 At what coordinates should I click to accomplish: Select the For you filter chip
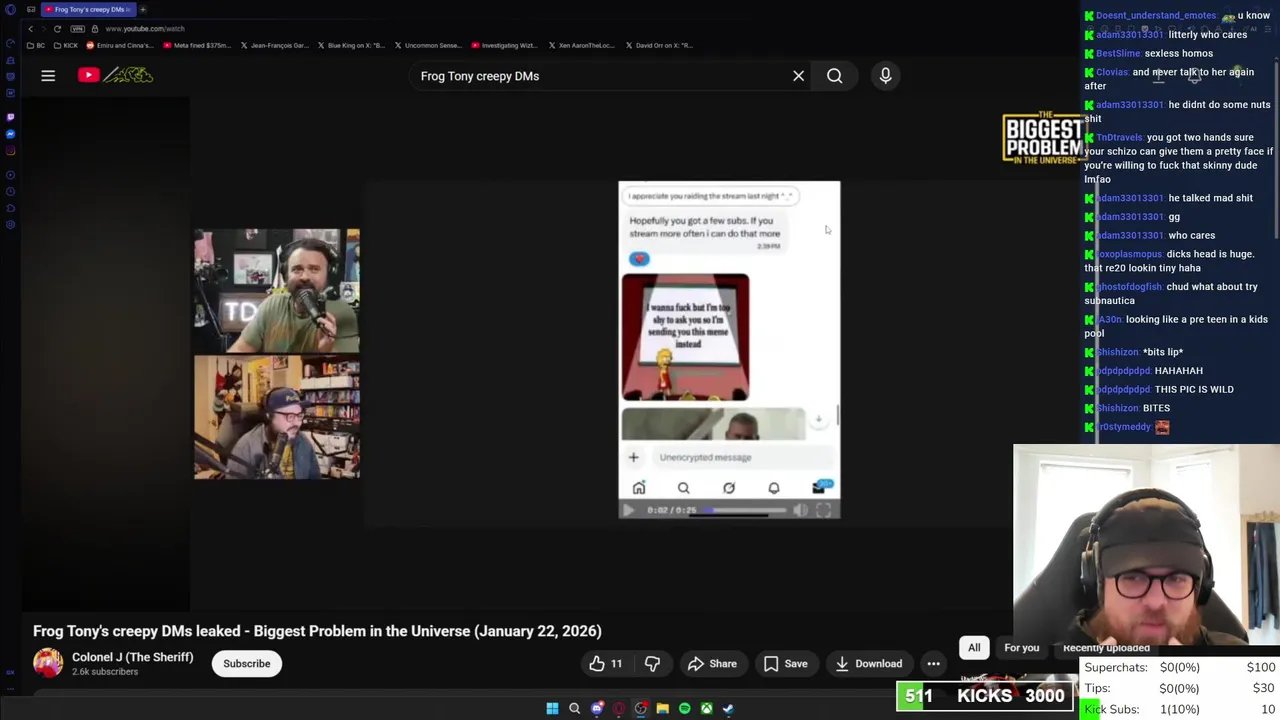(x=1021, y=648)
